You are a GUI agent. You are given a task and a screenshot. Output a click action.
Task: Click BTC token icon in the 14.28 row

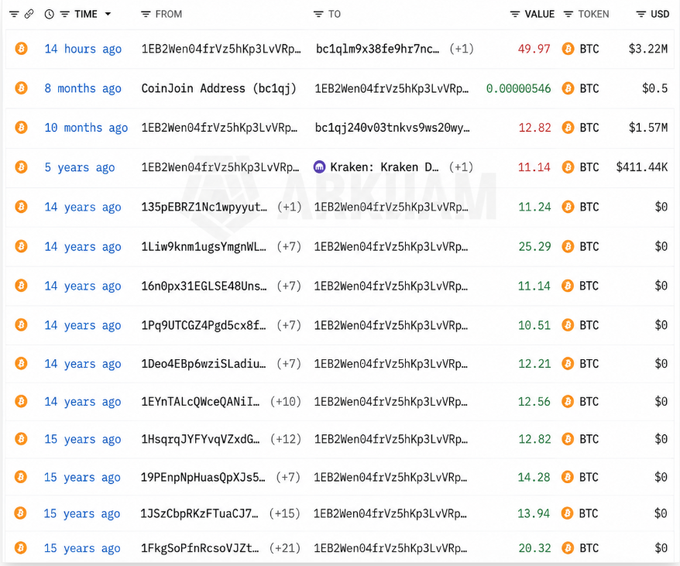[x=568, y=477]
